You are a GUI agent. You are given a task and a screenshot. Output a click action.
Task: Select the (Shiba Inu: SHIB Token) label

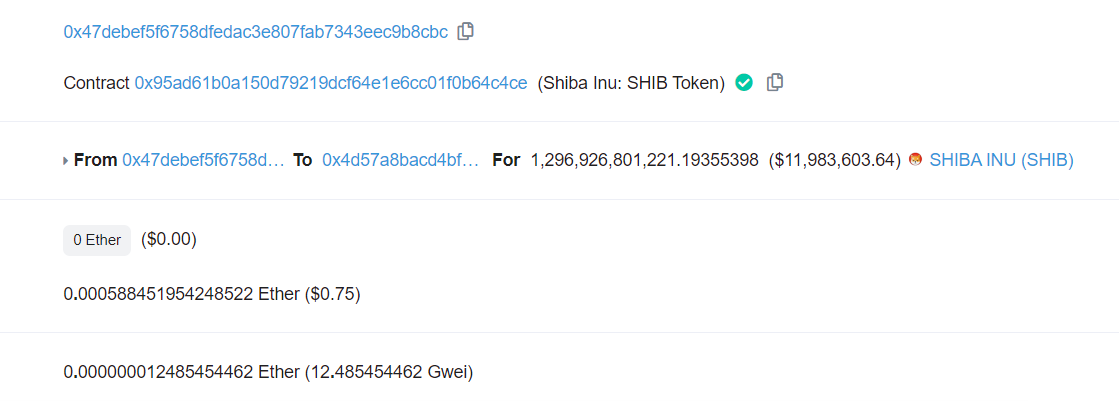coord(631,83)
